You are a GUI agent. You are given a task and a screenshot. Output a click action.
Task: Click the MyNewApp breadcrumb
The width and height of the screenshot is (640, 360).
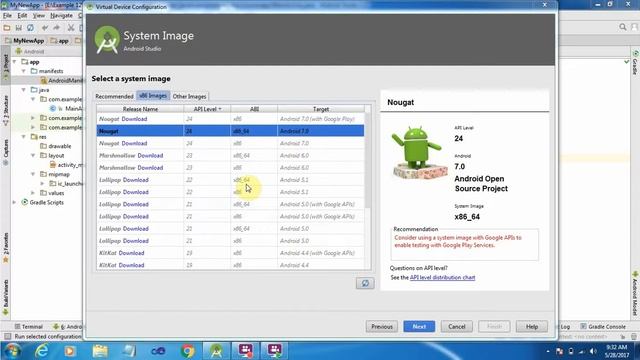coord(24,41)
